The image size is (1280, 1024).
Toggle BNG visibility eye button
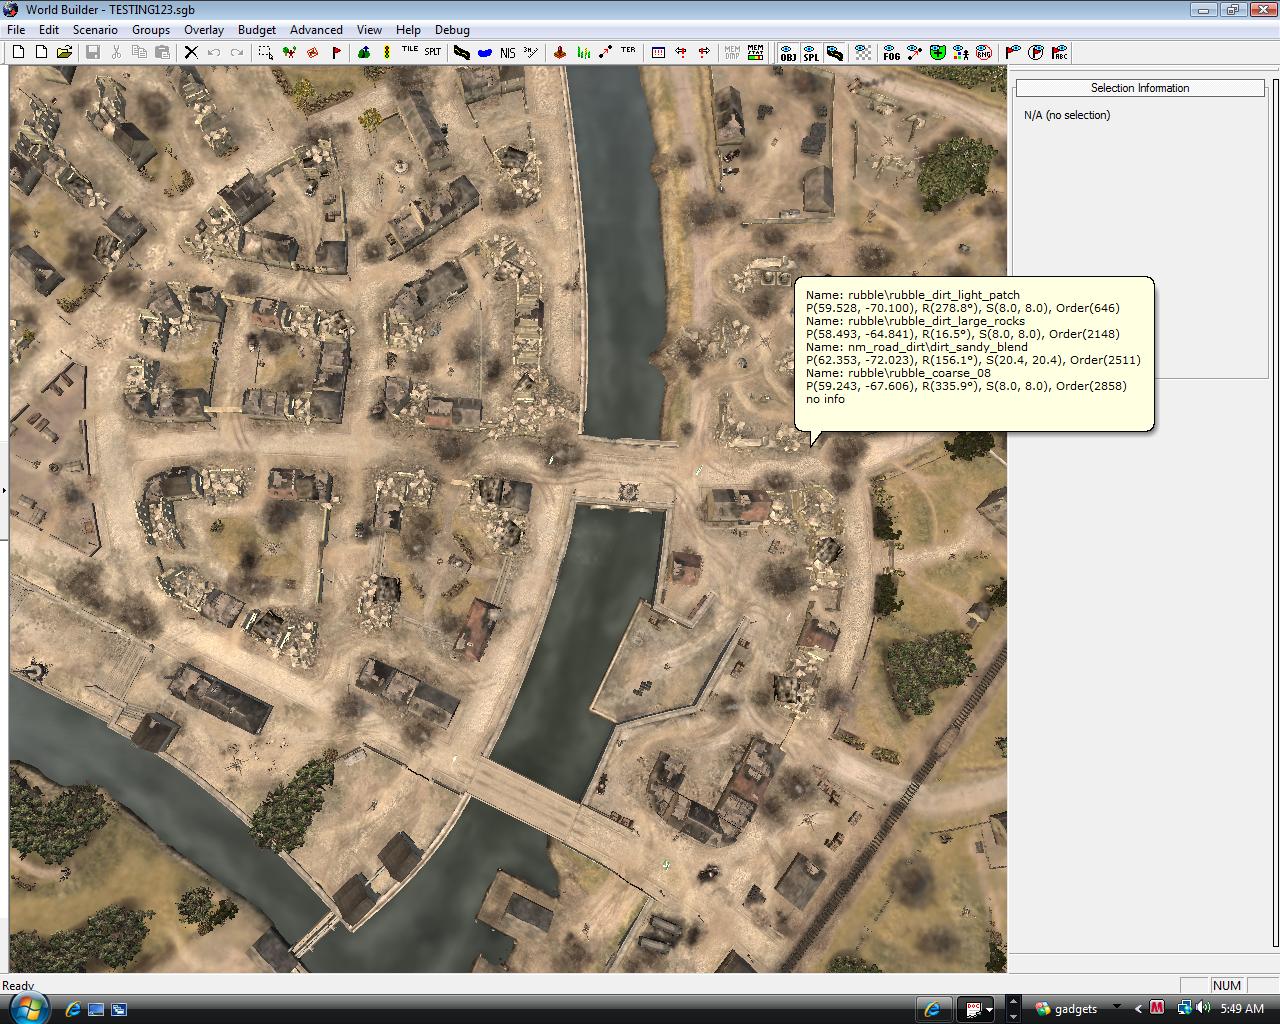point(984,52)
